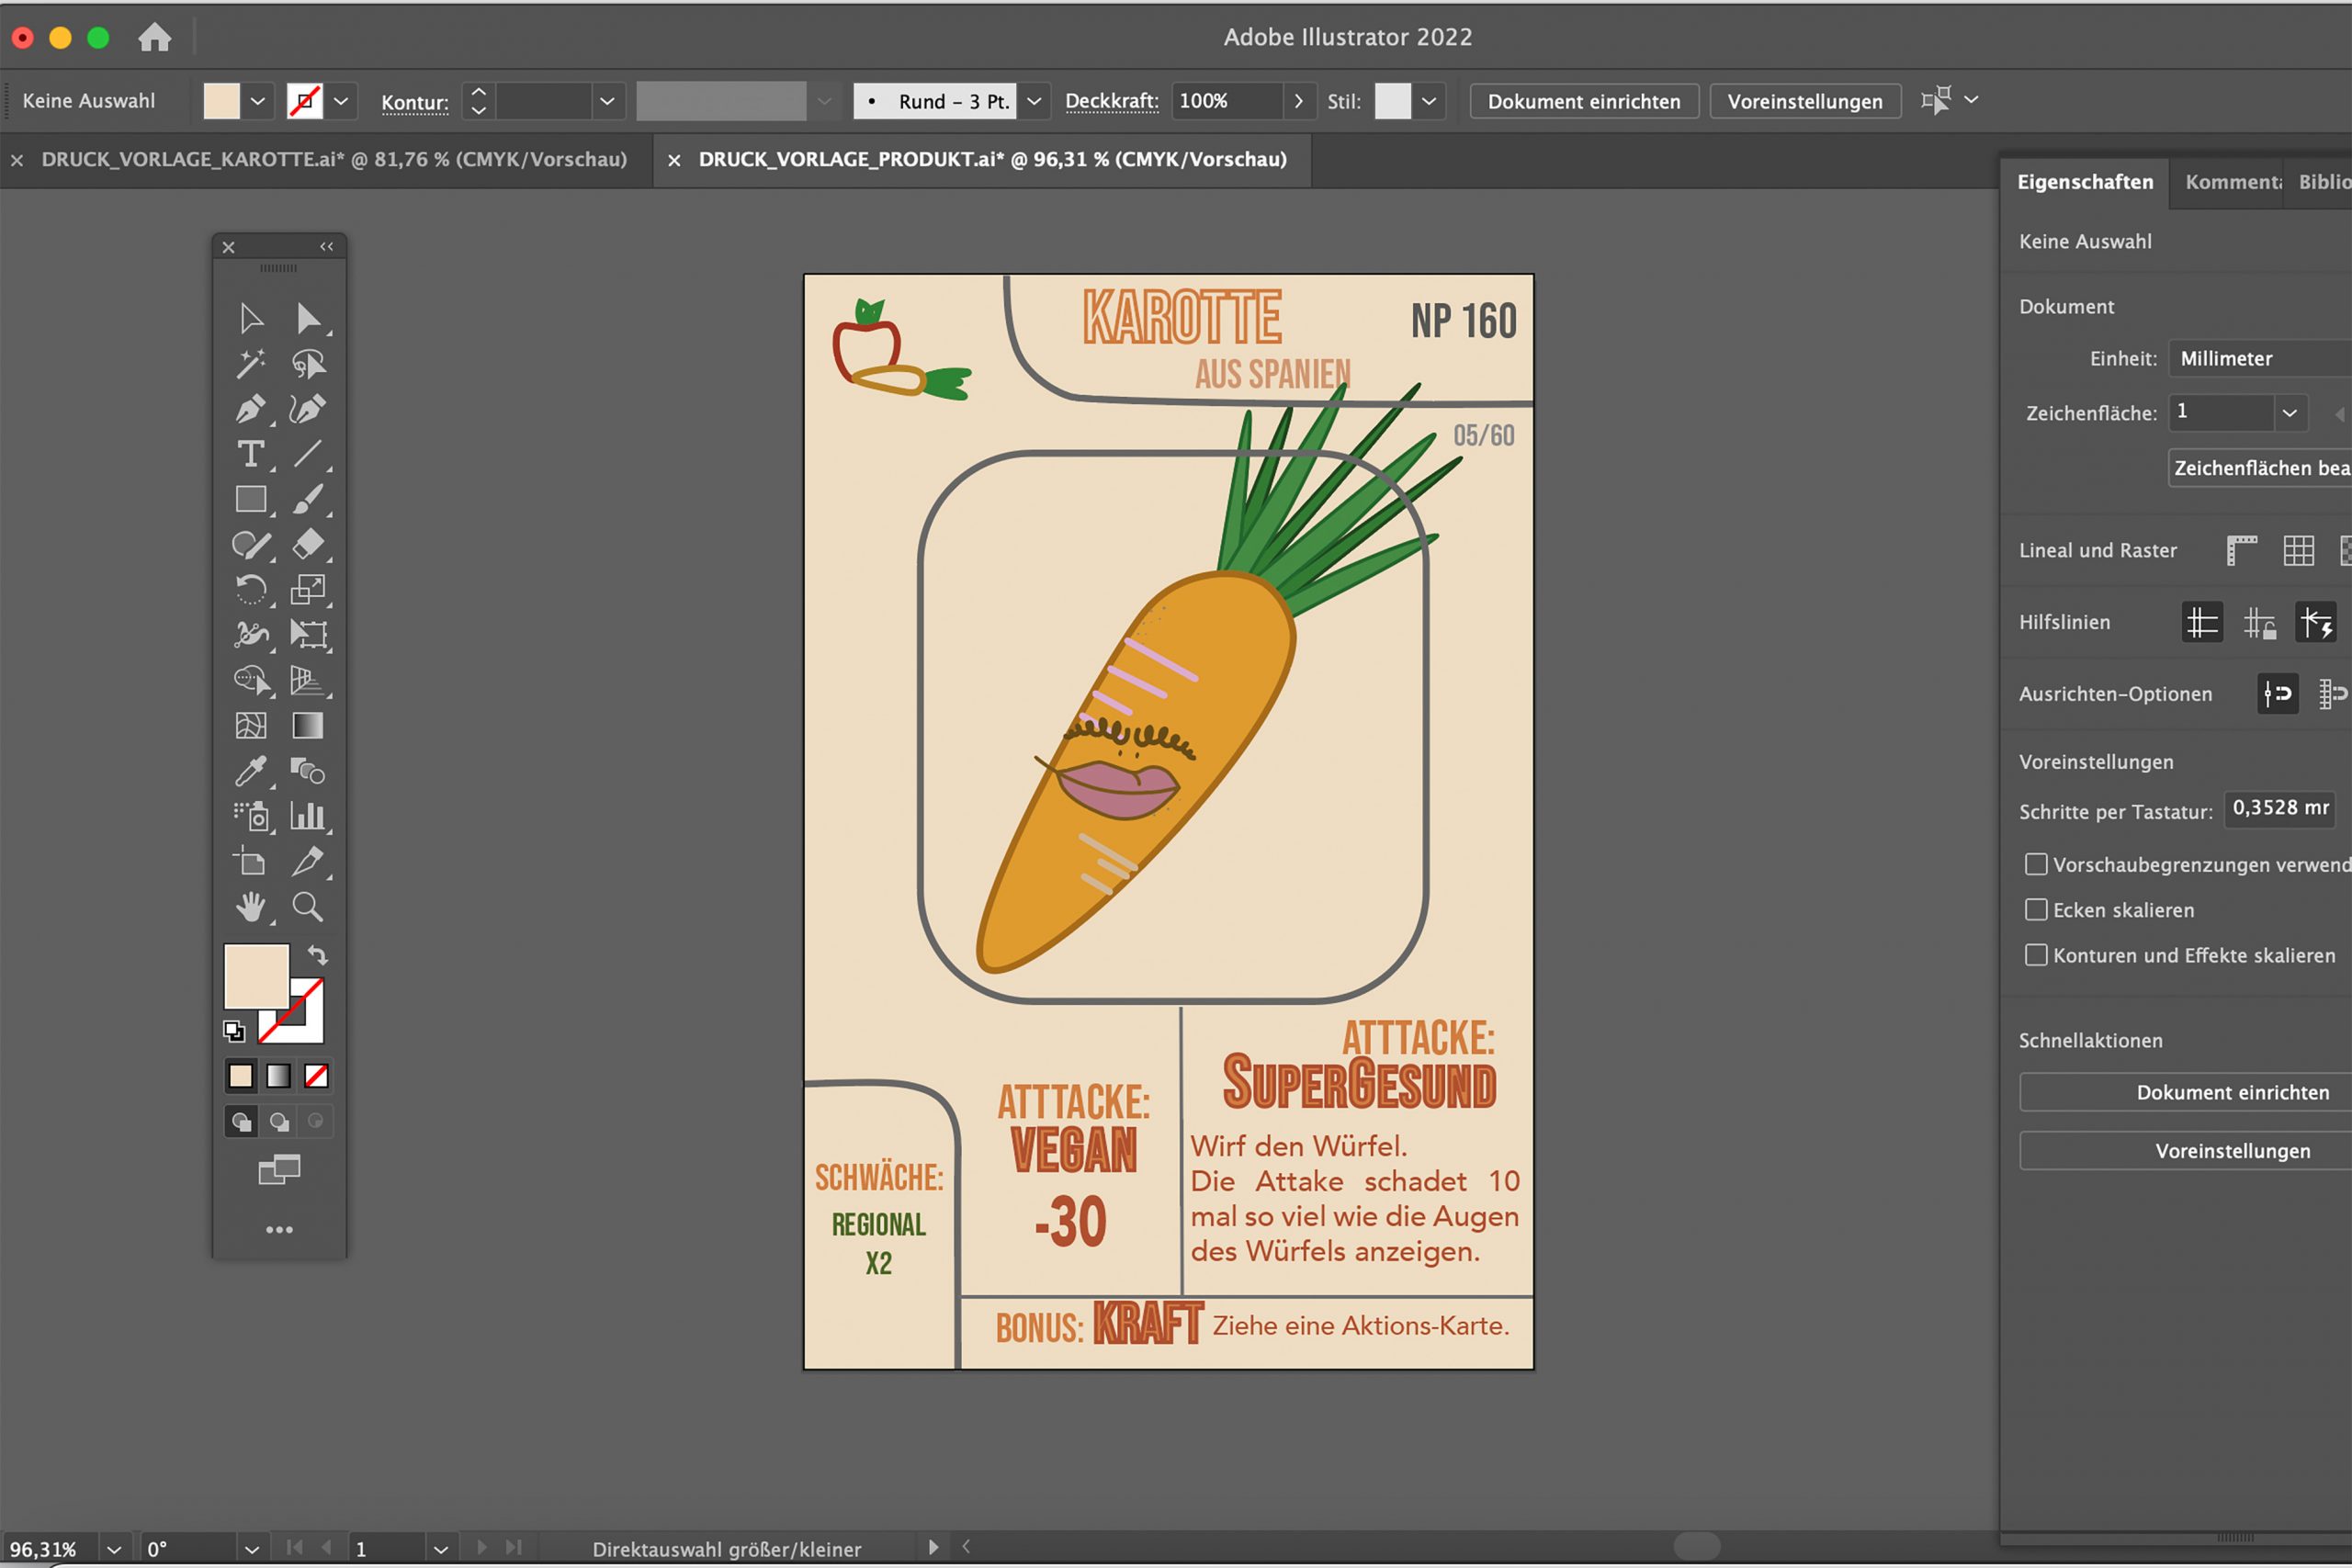Viewport: 2352px width, 1568px height.
Task: Switch to DRUCK_VORLAGE_KAROTTE.ai tab
Action: (333, 160)
